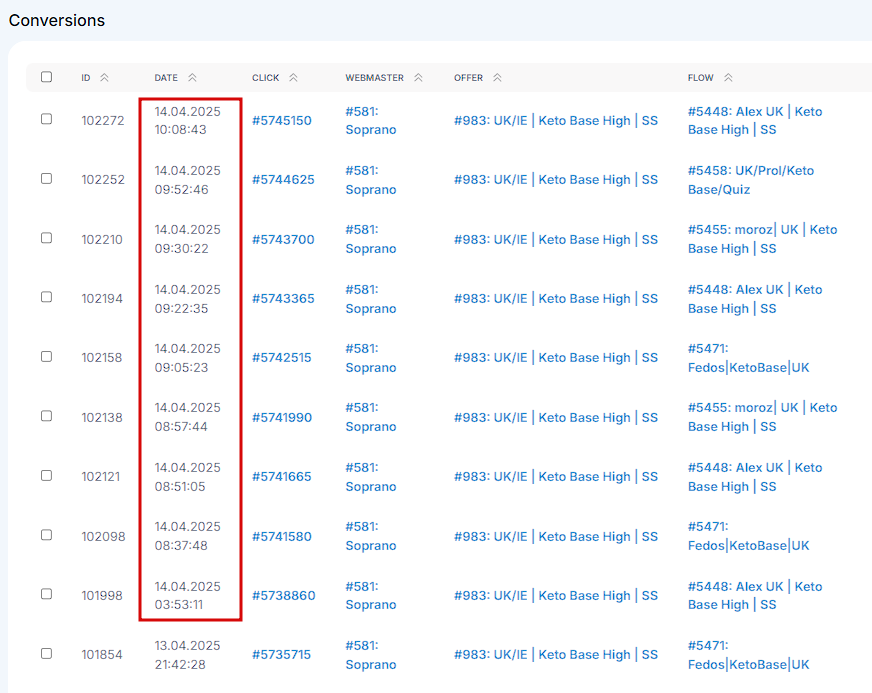The image size is (872, 693).
Task: Open the Keto Base High offer in row 101998
Action: pyautogui.click(x=556, y=596)
